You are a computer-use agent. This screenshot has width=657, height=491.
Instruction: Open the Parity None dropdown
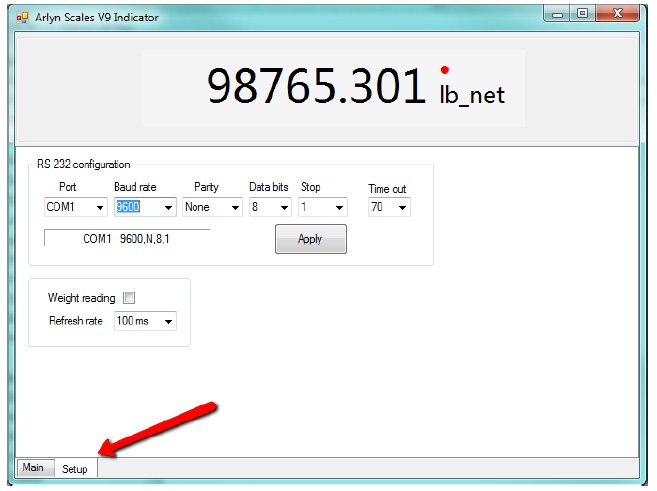pos(212,207)
